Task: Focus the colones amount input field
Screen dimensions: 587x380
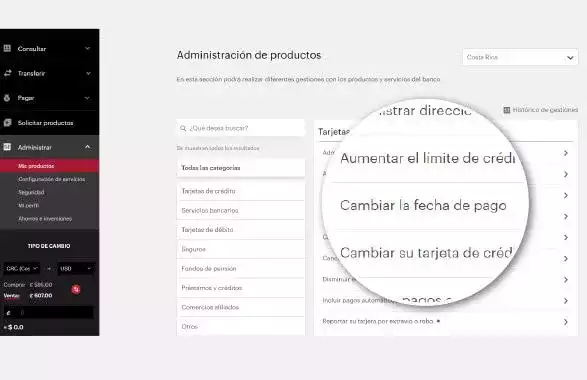Action: [49, 312]
